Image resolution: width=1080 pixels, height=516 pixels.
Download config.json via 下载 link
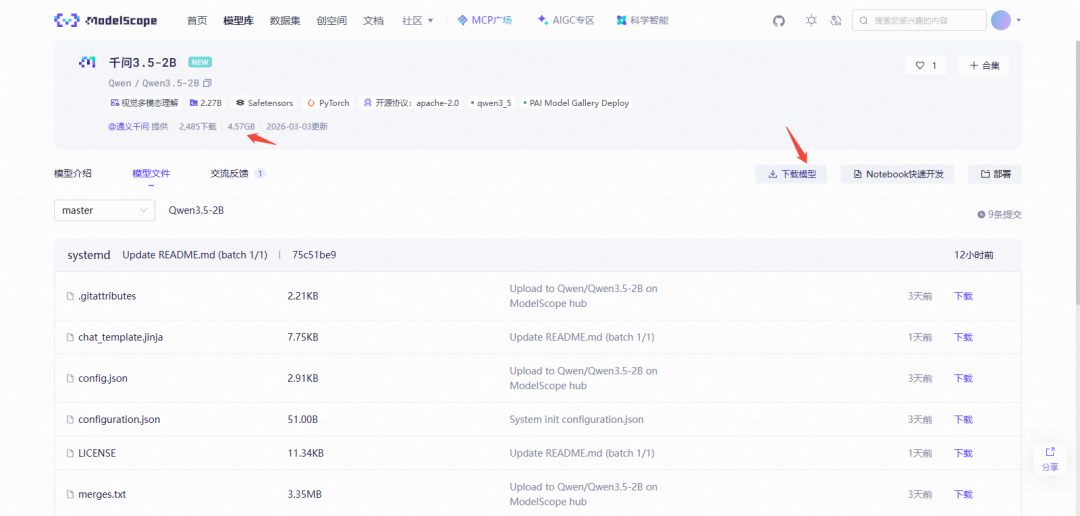pos(963,378)
